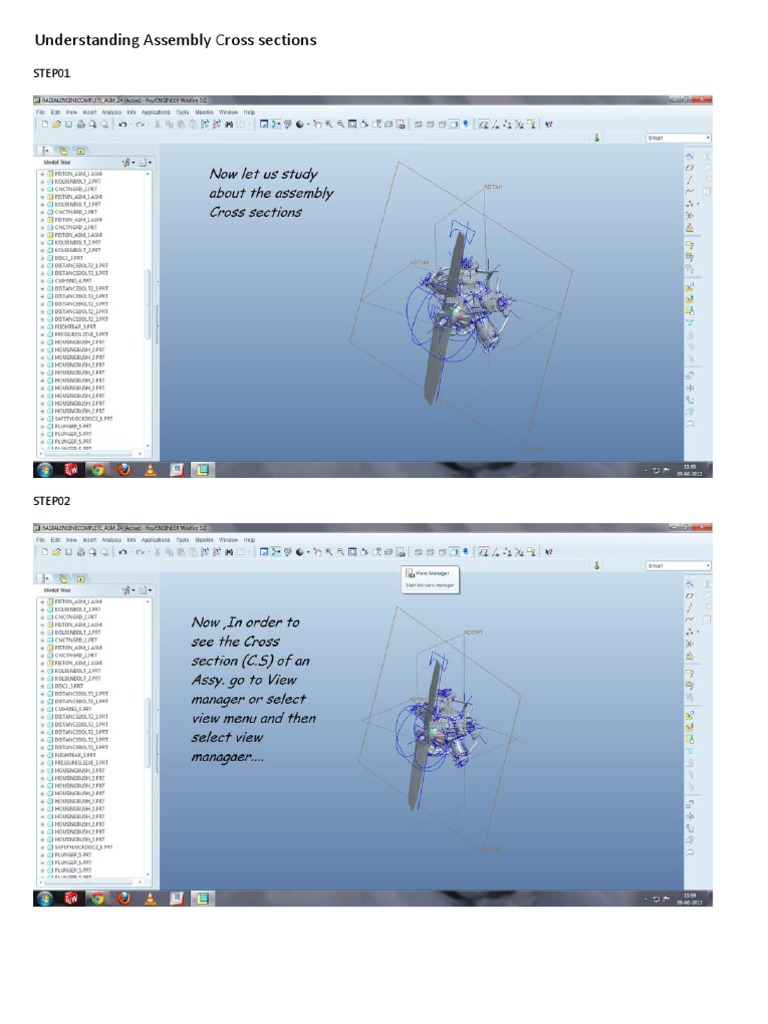Image resolution: width=768 pixels, height=1024 pixels.
Task: Click the Print icon in STEP01 screenshot
Action: pos(81,124)
